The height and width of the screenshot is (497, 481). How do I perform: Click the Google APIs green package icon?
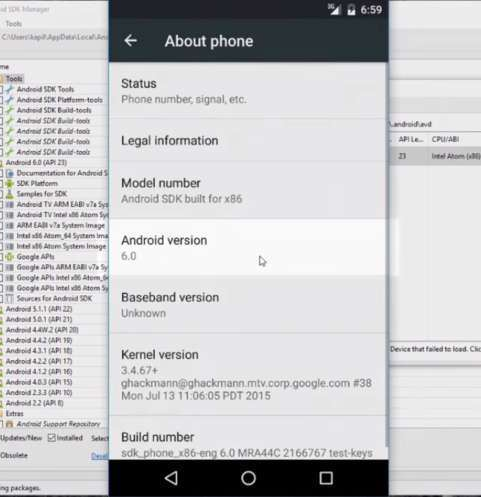(10, 257)
